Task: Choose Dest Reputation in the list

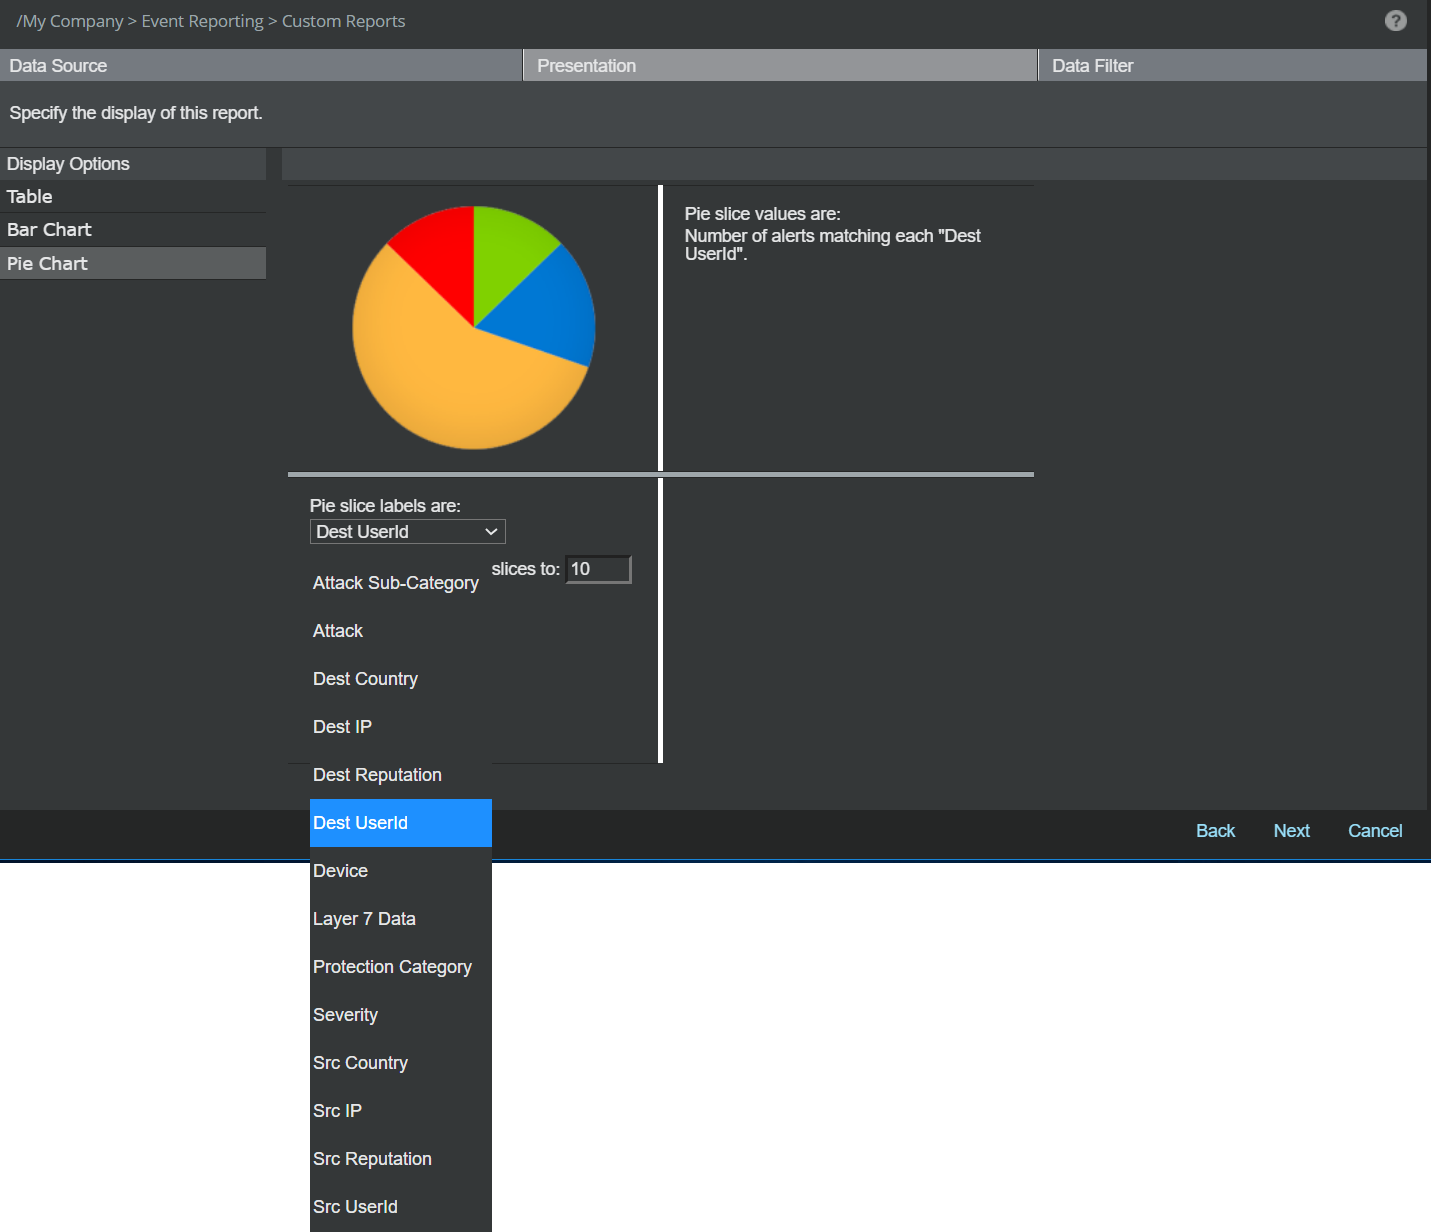Action: [x=401, y=775]
